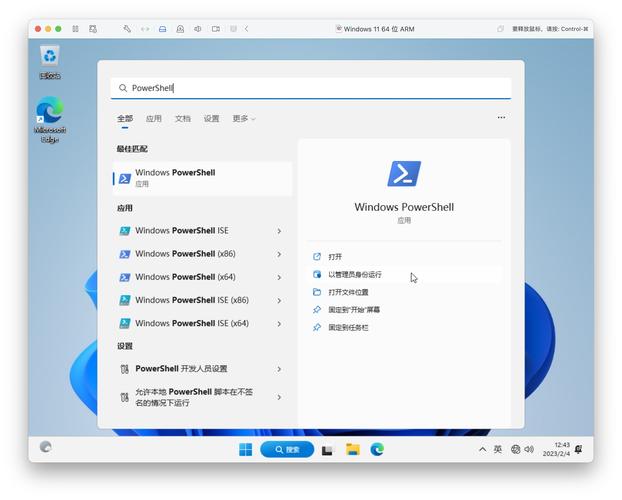
Task: Pause the virtual machine from the VM toolbar
Action: pyautogui.click(x=75, y=29)
